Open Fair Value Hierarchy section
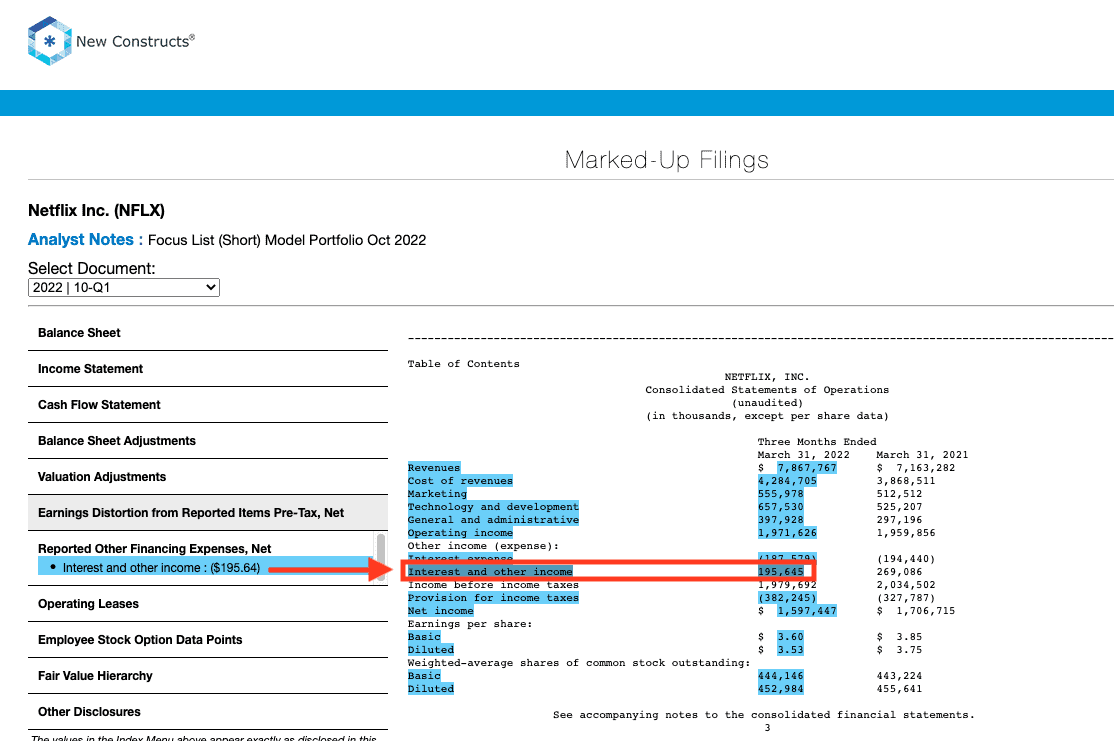The image size is (1114, 741). [x=207, y=676]
